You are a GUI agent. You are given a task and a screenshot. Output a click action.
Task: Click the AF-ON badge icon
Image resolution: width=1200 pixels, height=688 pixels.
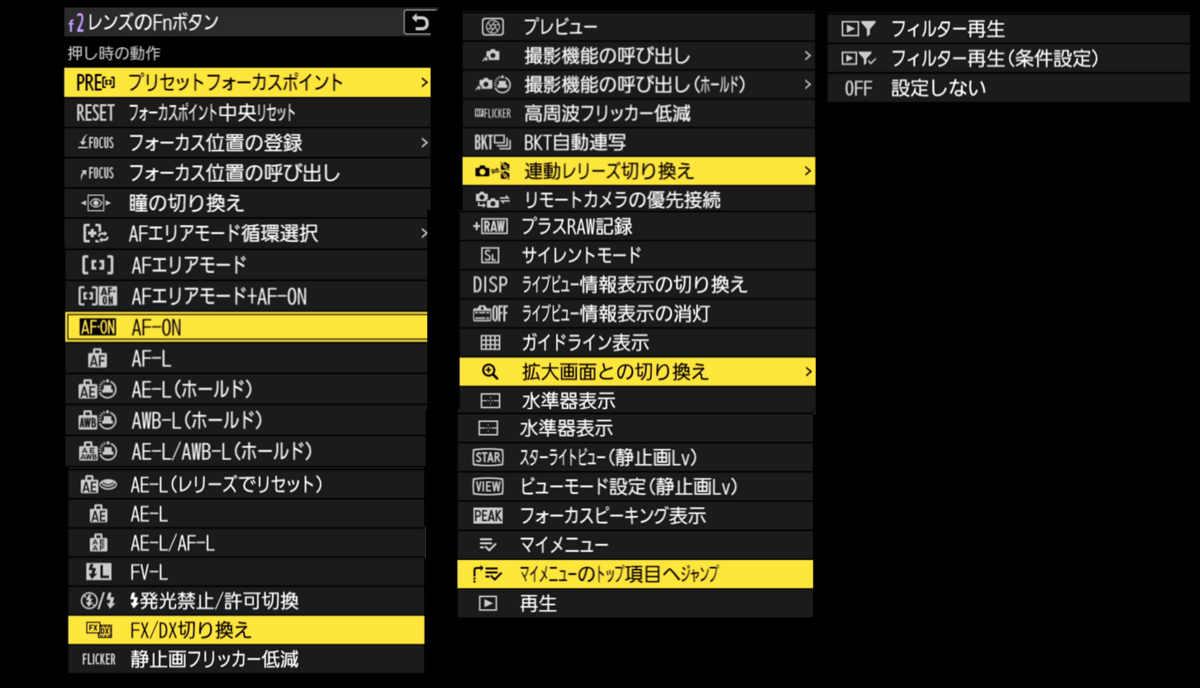point(97,327)
